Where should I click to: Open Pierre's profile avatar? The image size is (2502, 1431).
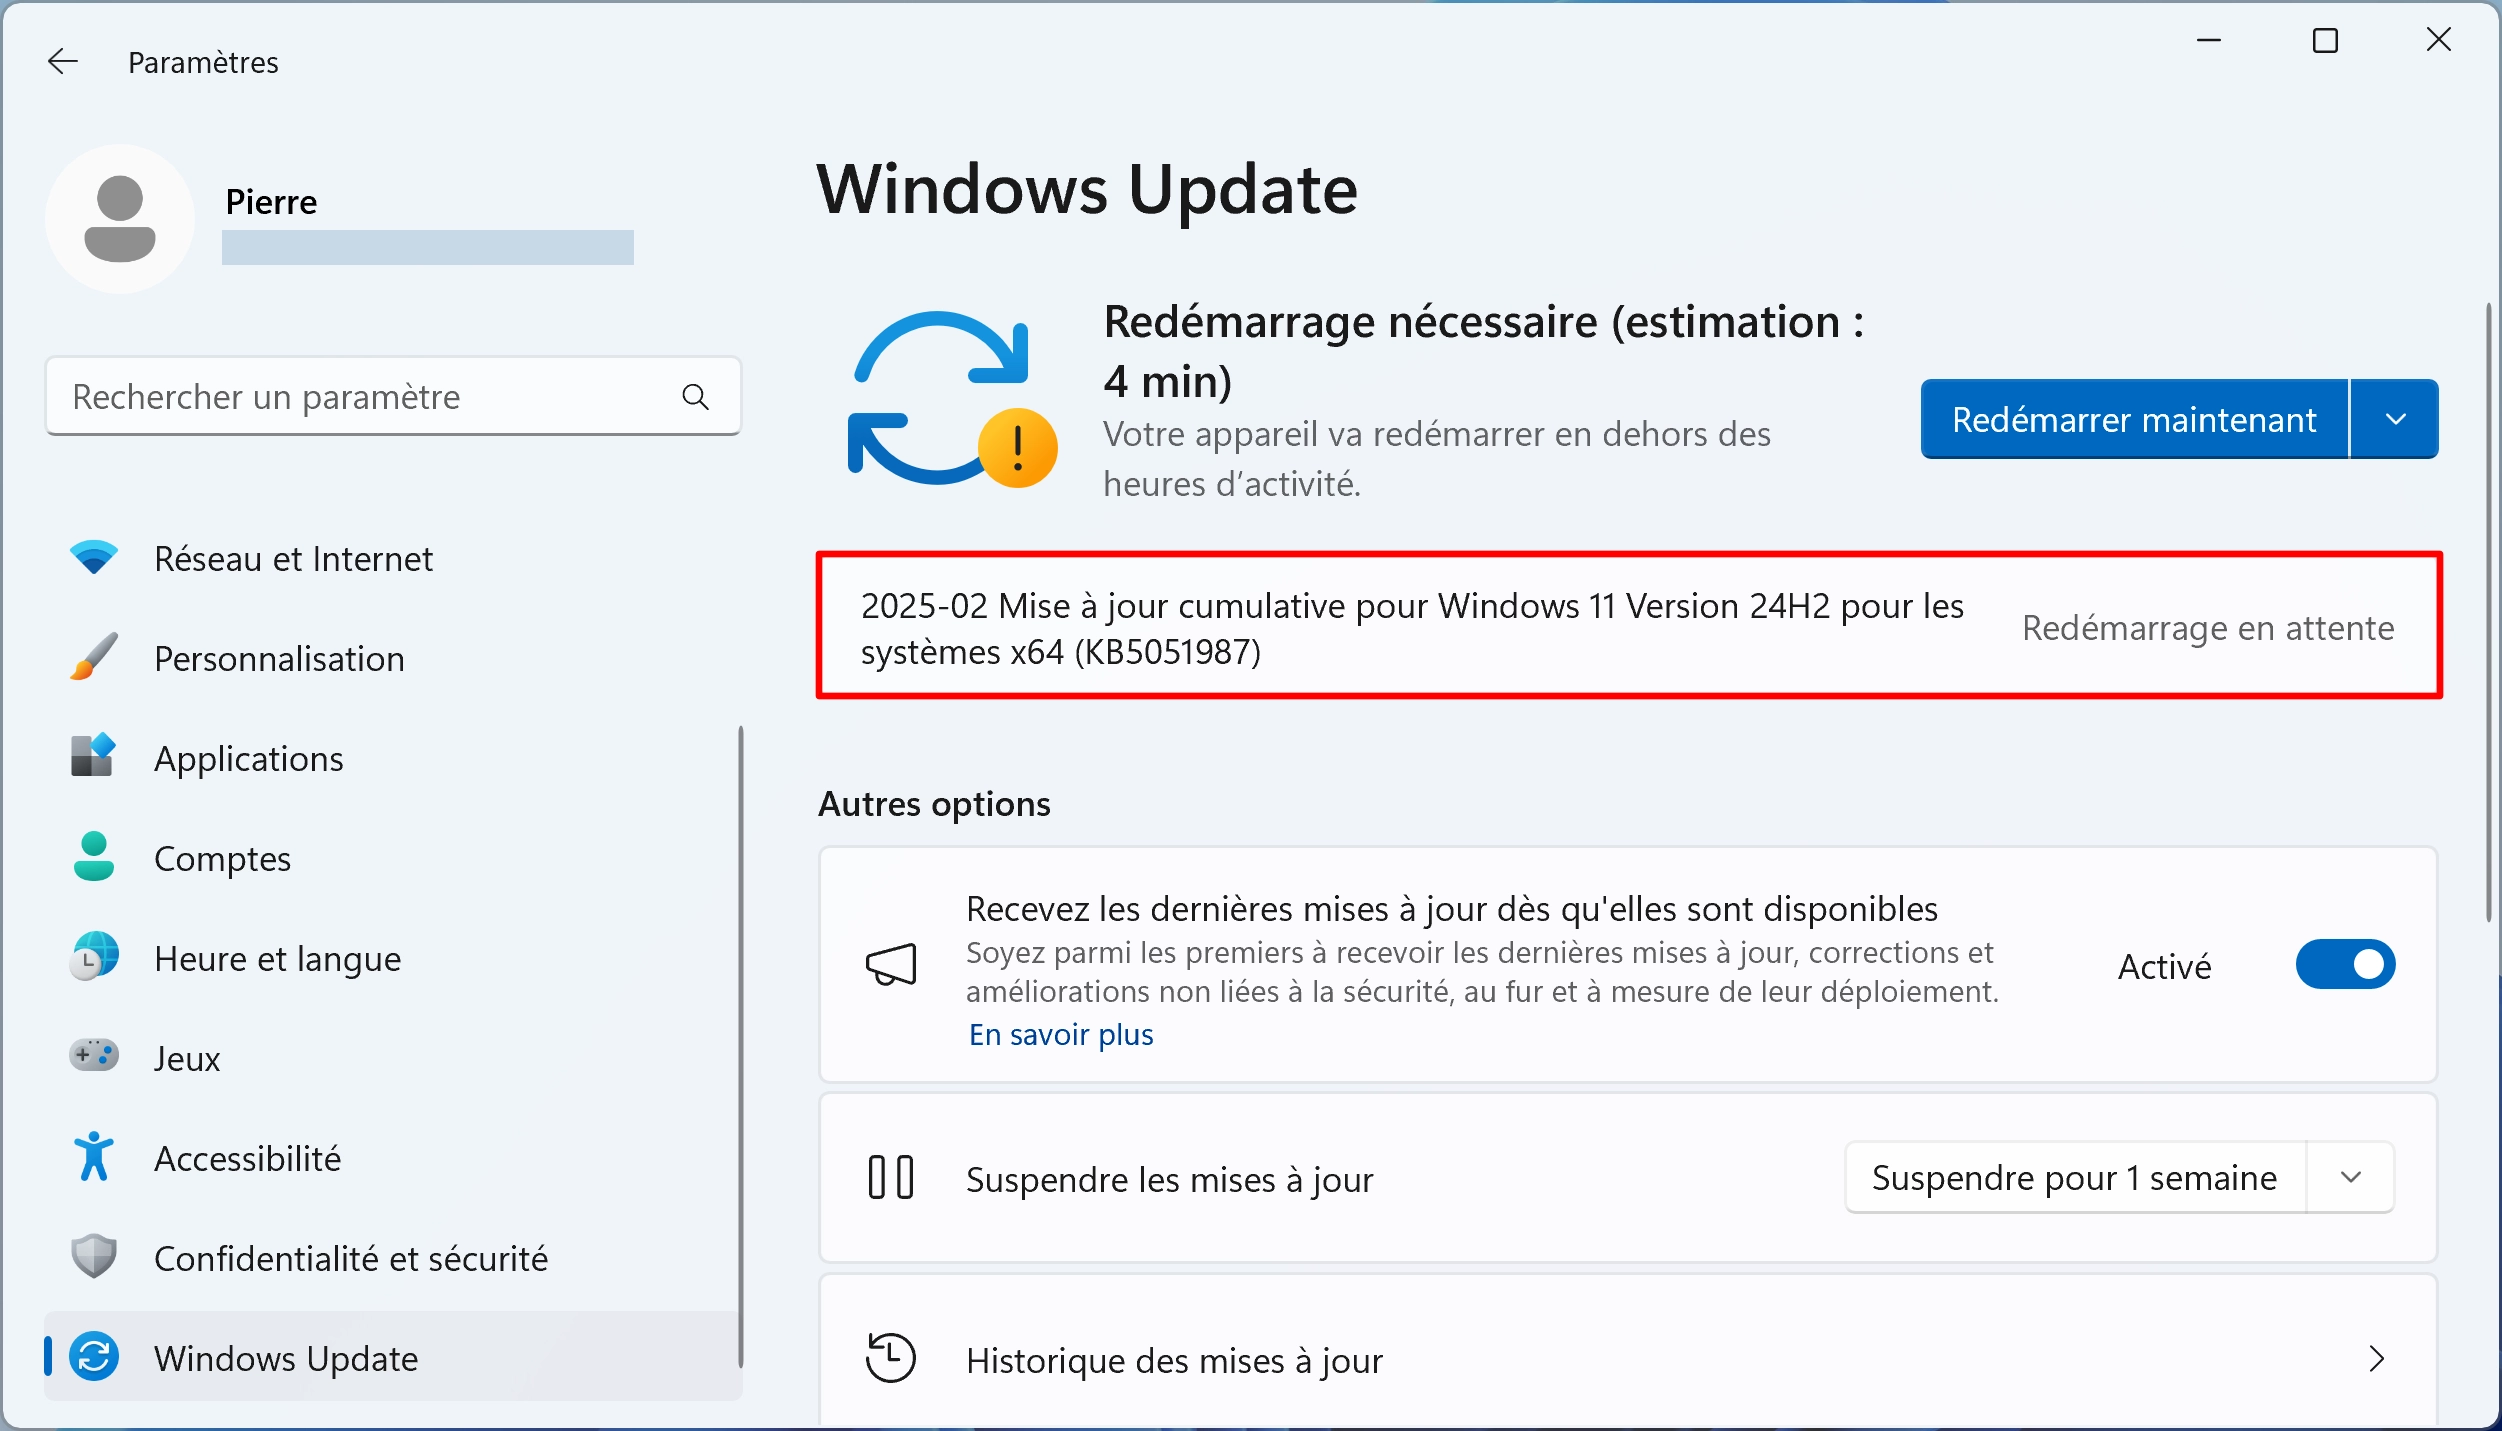coord(120,219)
